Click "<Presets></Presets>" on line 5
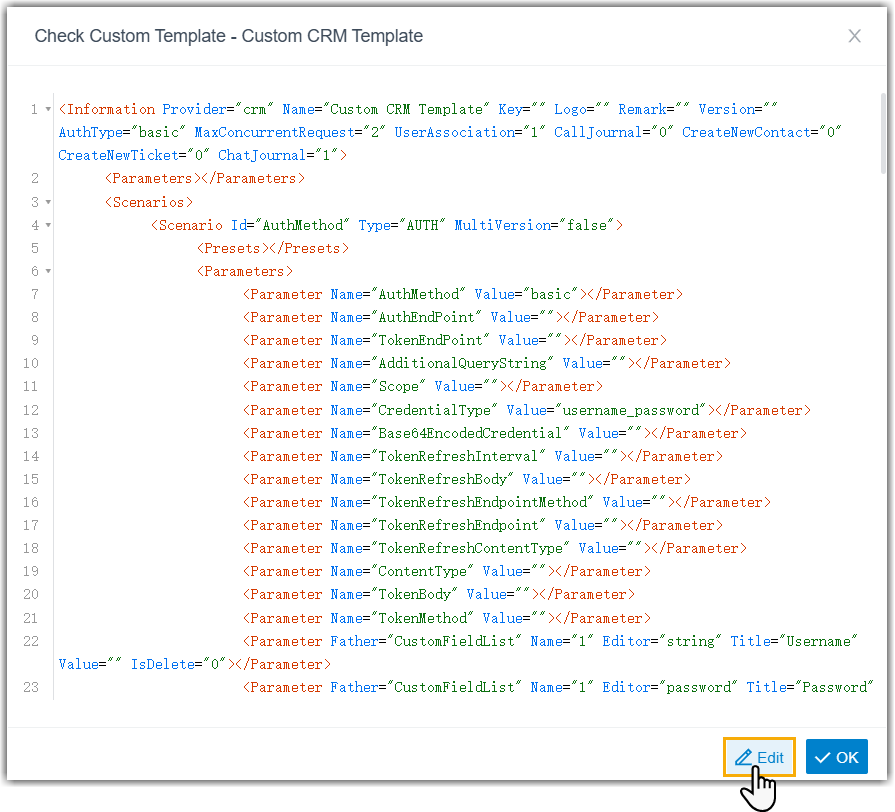The image size is (895, 812). 273,248
